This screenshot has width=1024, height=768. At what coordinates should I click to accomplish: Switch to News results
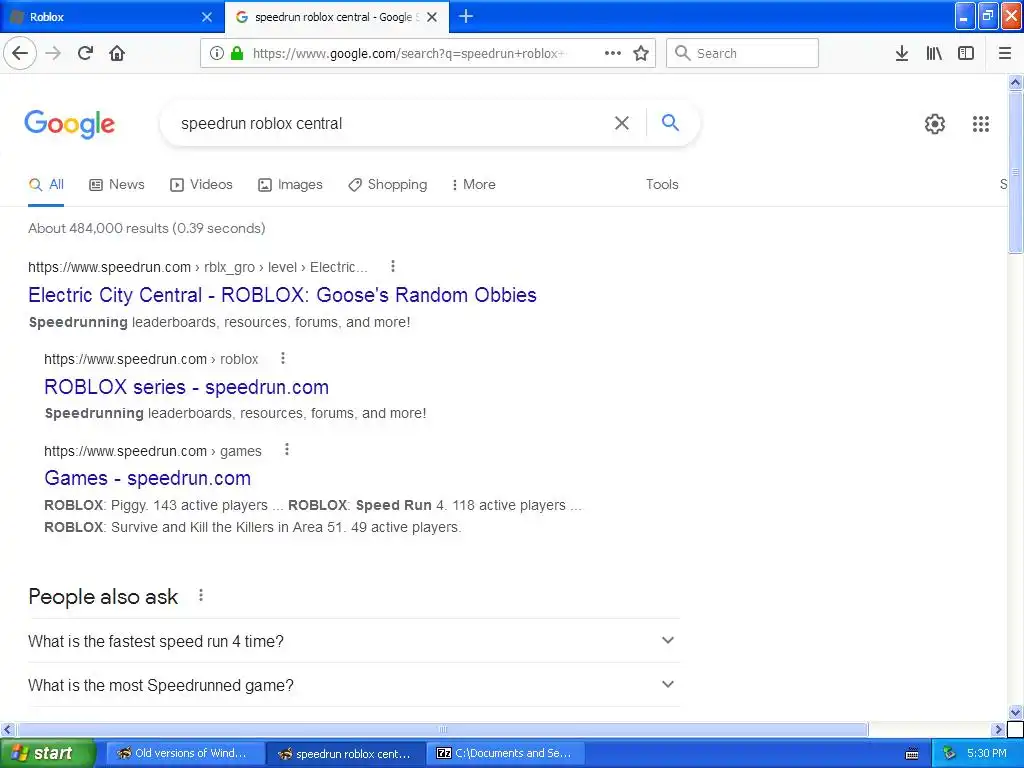[x=117, y=185]
